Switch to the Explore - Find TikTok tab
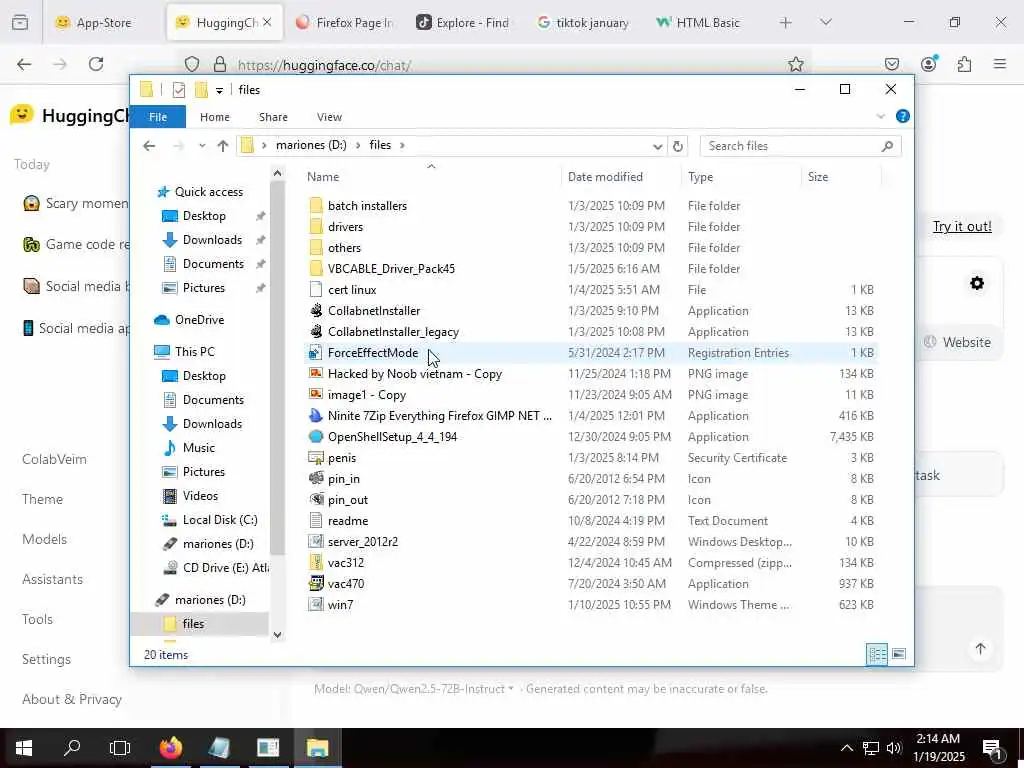 464,22
